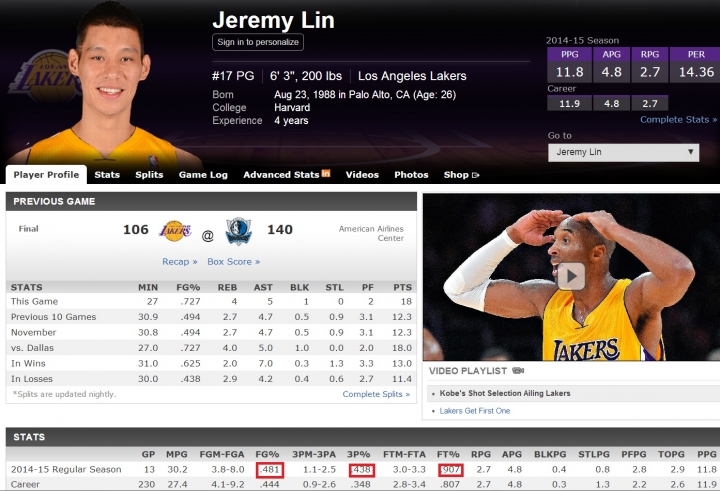Open the Game Log tab

click(x=203, y=175)
